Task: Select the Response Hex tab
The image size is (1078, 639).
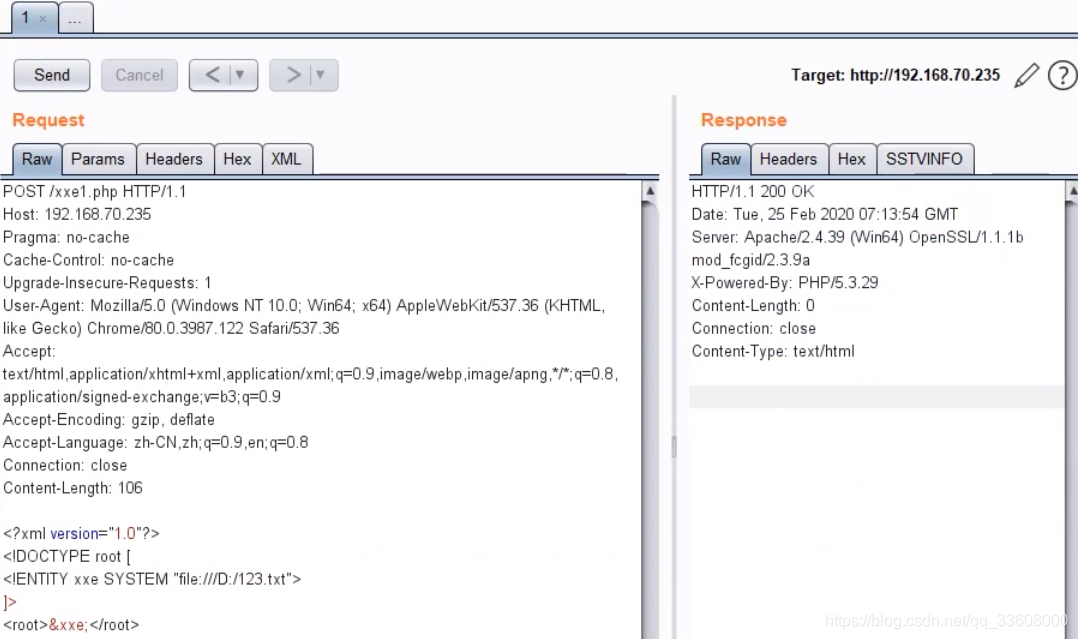Action: click(851, 159)
